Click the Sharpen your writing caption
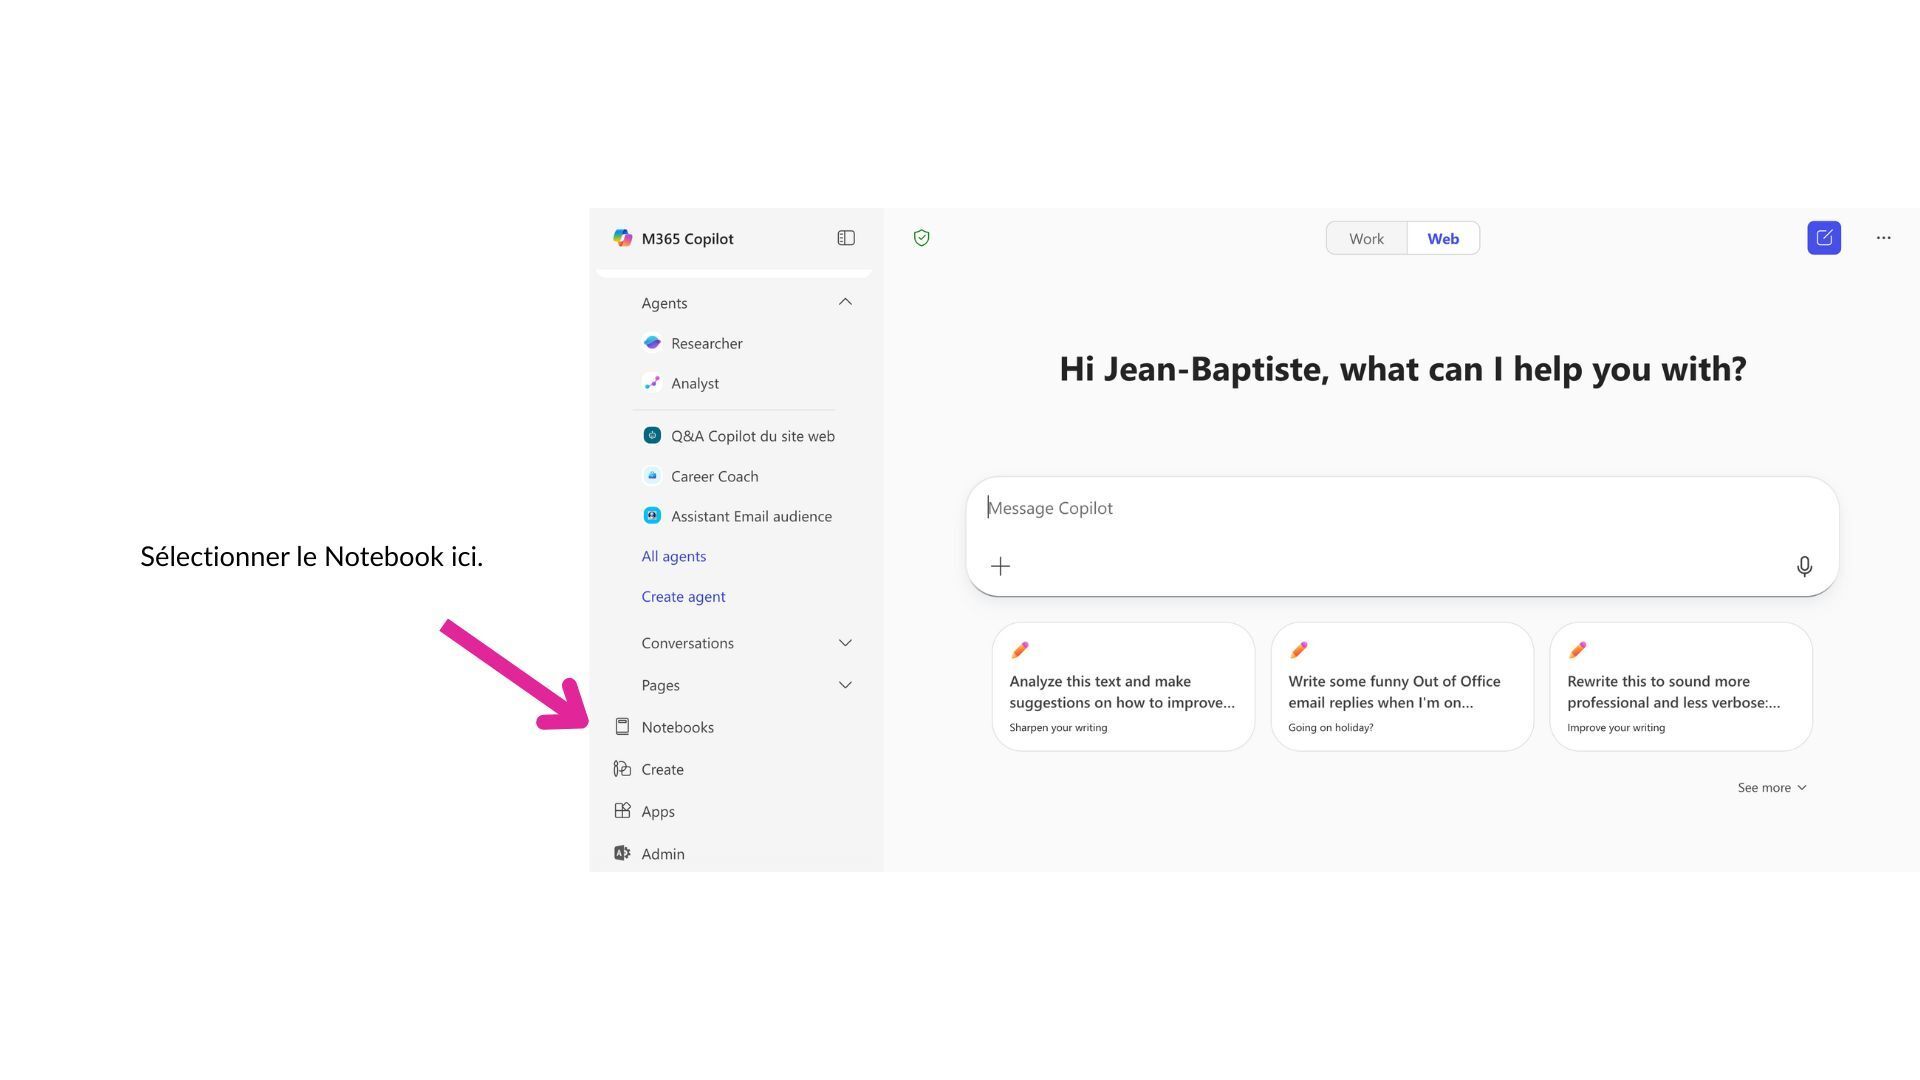Image resolution: width=1920 pixels, height=1080 pixels. pyautogui.click(x=1058, y=728)
